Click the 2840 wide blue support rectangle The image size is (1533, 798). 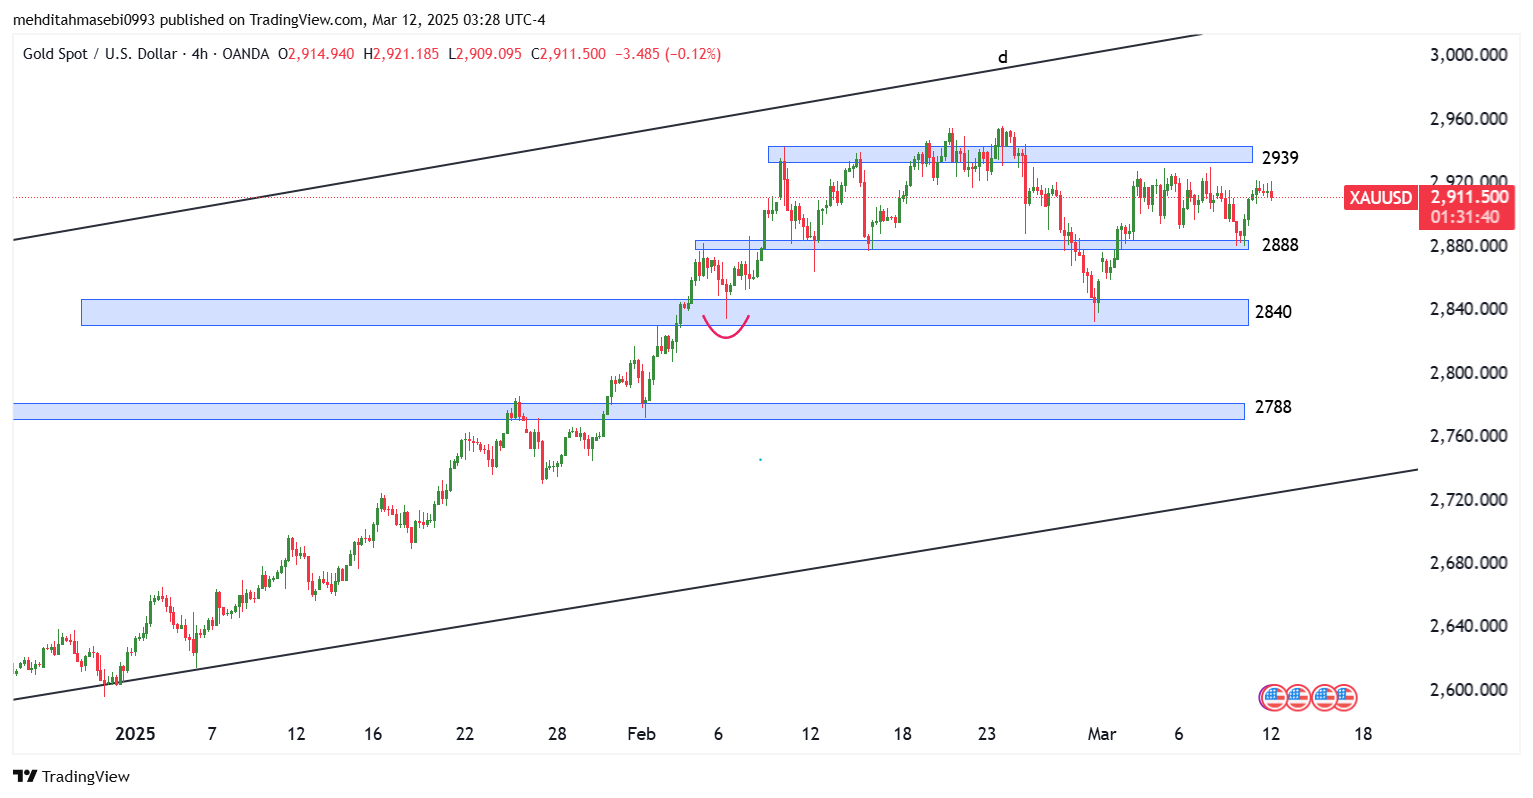tap(665, 312)
